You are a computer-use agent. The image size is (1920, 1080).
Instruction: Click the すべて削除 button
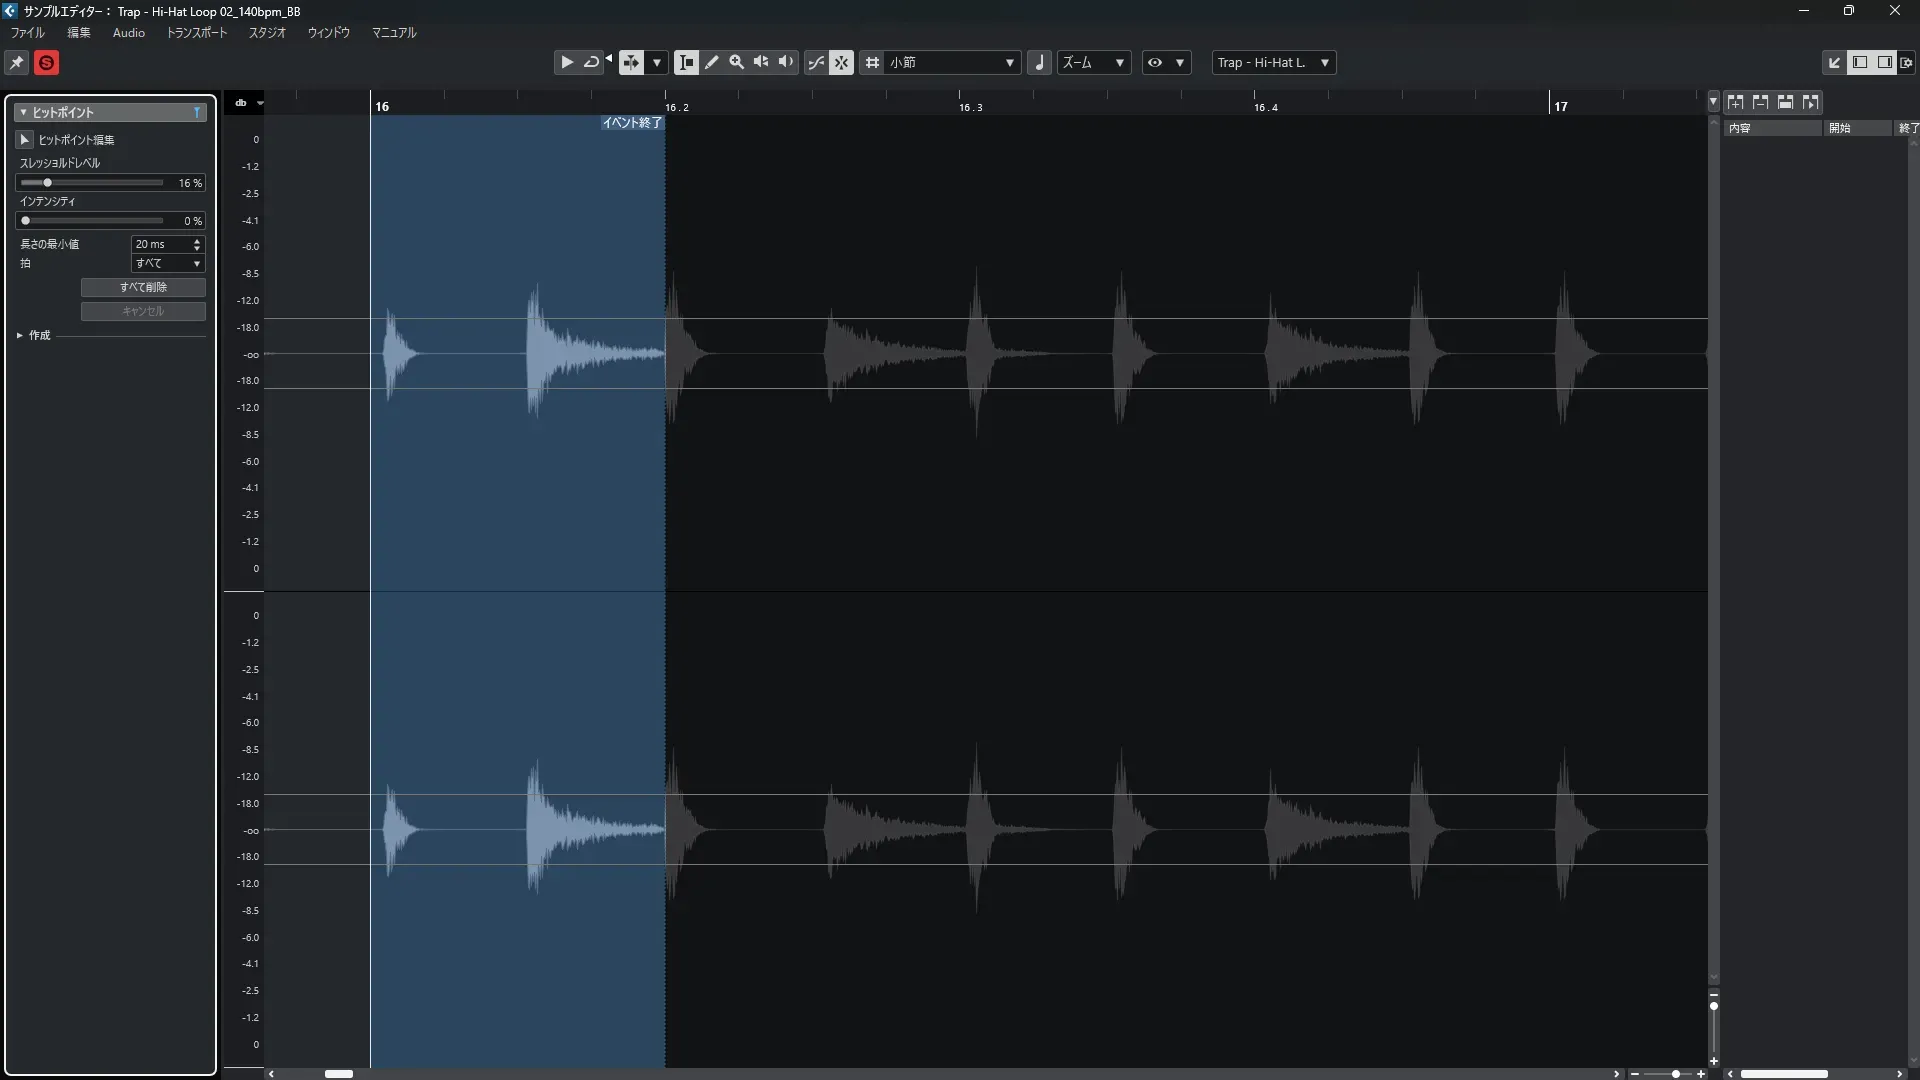[143, 287]
